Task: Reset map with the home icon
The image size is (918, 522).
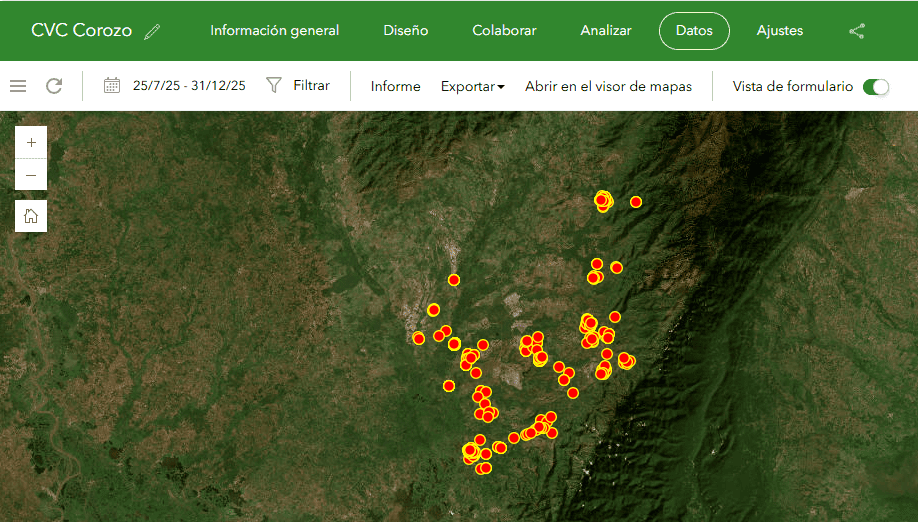Action: click(31, 215)
